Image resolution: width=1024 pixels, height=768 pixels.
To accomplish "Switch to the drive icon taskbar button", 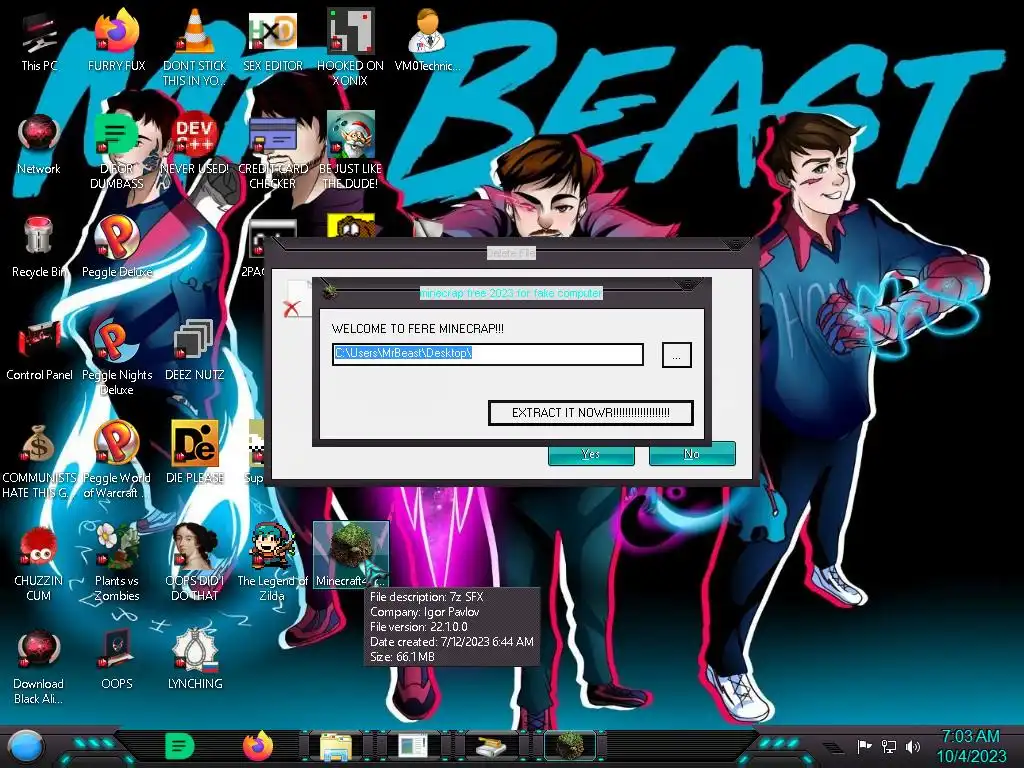I will [x=491, y=746].
